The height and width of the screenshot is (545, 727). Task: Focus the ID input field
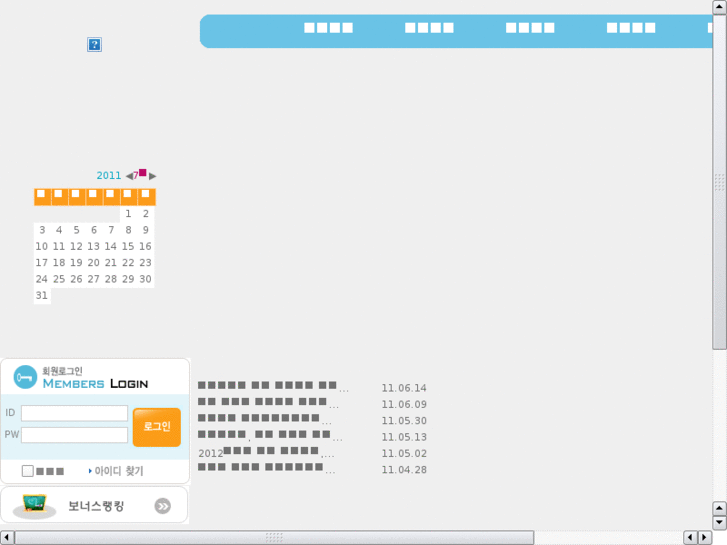pyautogui.click(x=74, y=413)
